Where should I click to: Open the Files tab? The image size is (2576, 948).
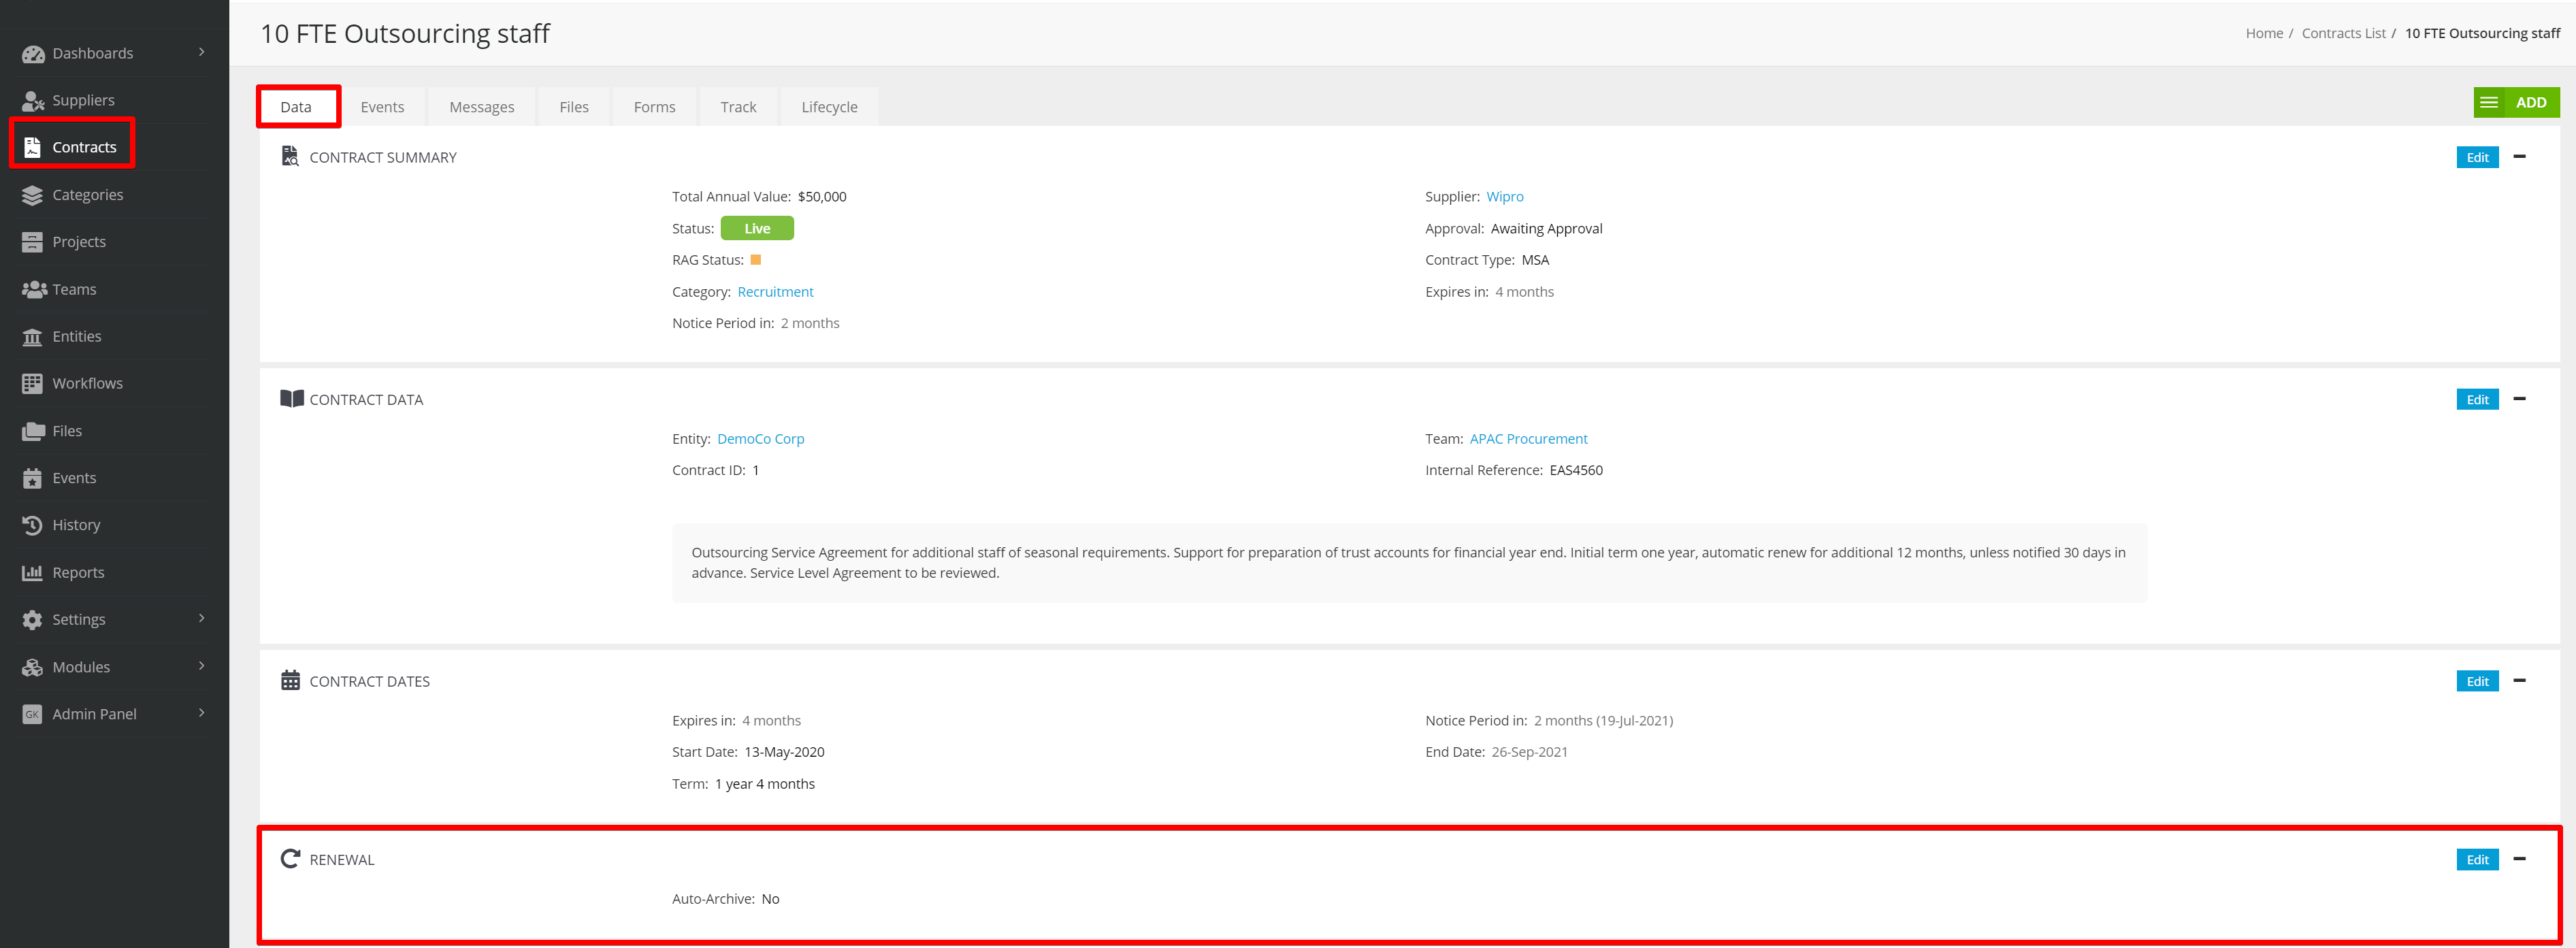pos(574,107)
